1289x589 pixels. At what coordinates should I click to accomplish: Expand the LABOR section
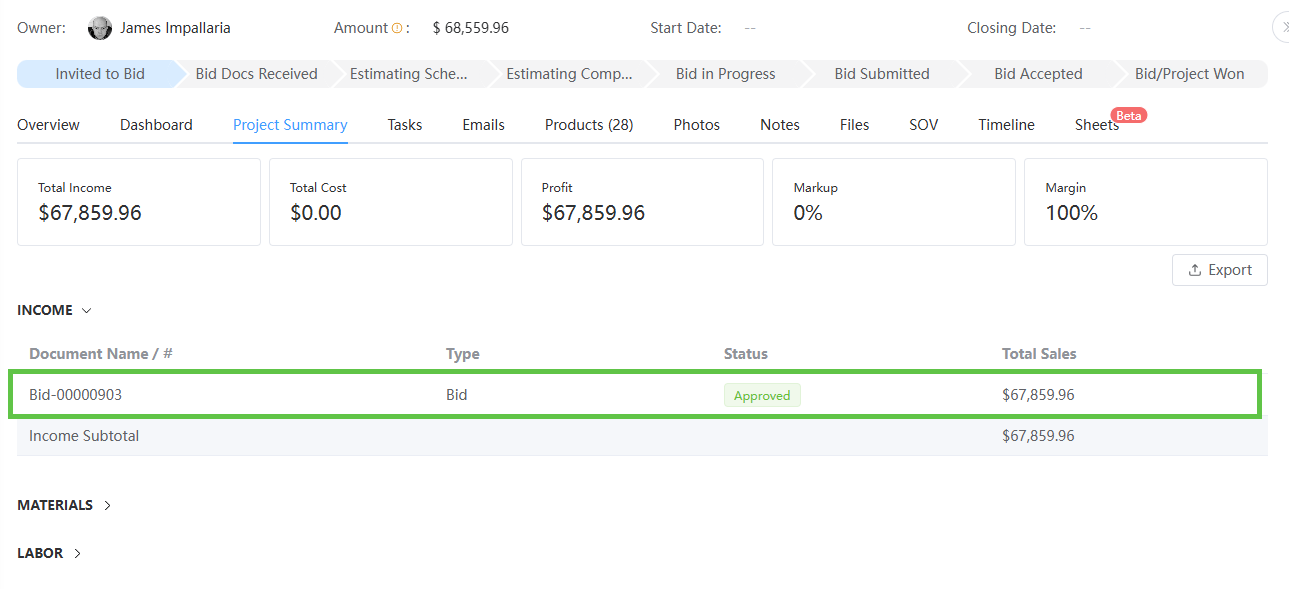pyautogui.click(x=77, y=553)
